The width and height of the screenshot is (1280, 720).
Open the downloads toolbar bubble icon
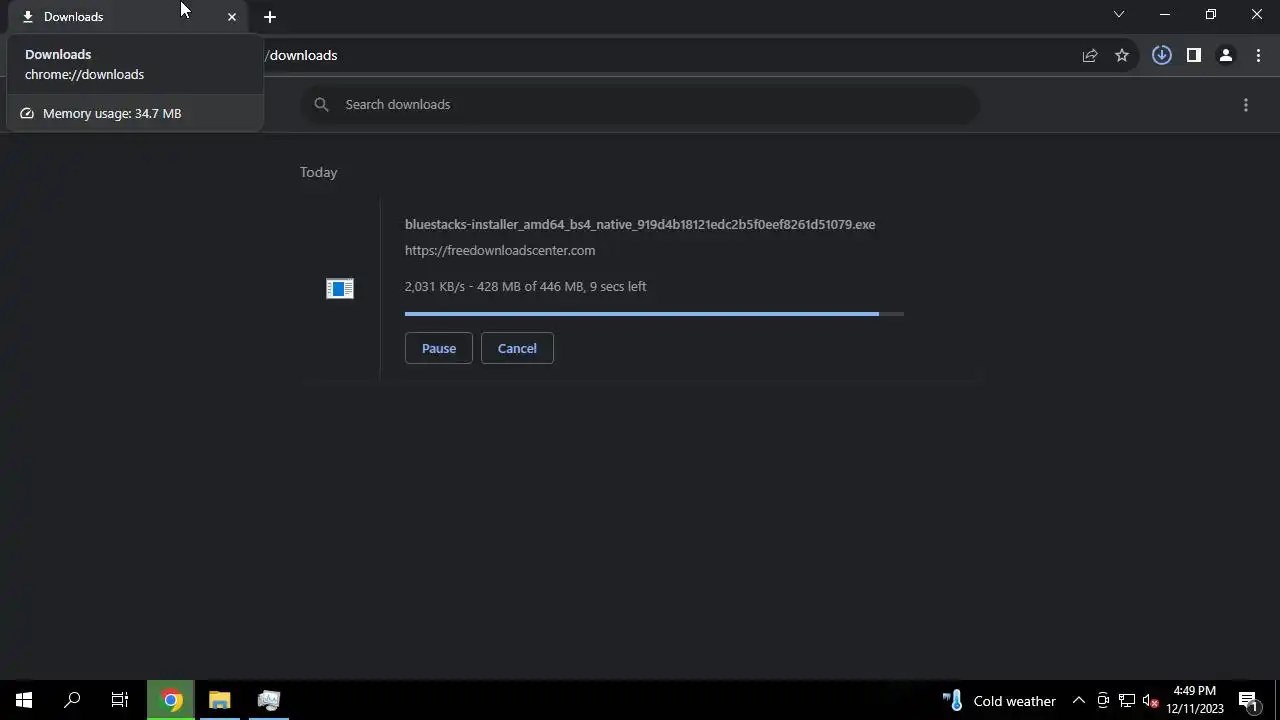[1161, 56]
